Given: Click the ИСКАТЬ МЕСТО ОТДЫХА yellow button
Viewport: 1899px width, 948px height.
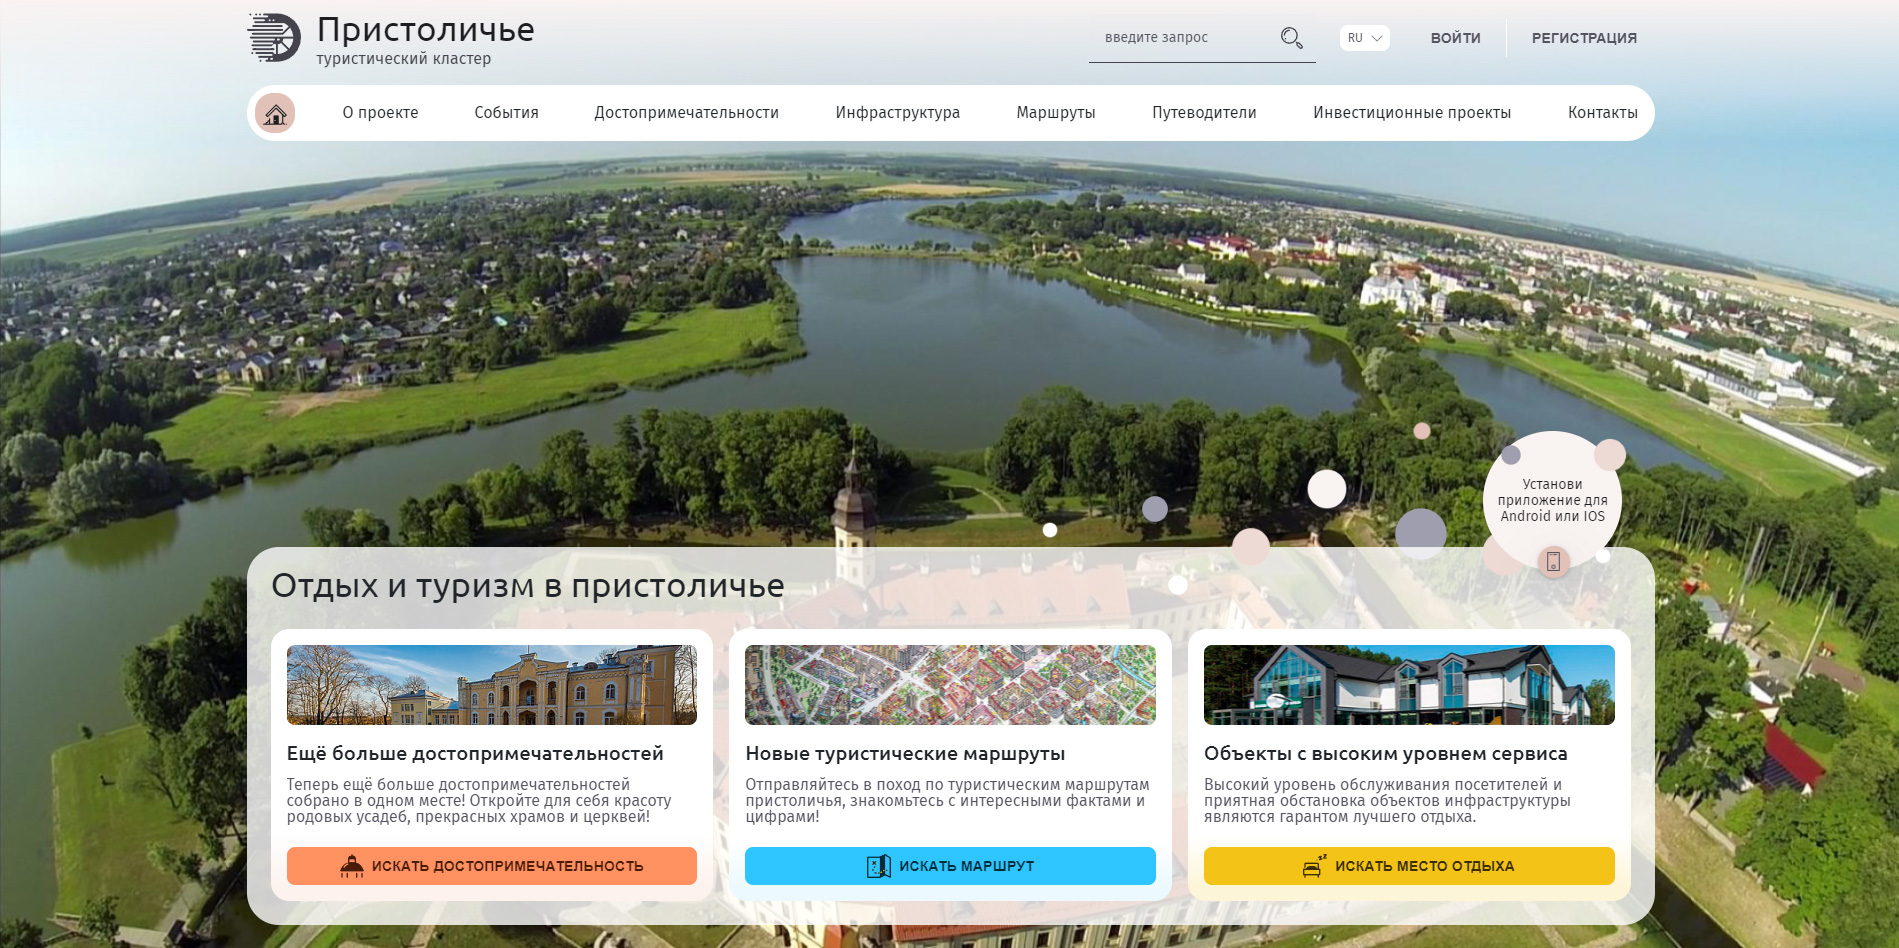Looking at the screenshot, I should (x=1409, y=866).
